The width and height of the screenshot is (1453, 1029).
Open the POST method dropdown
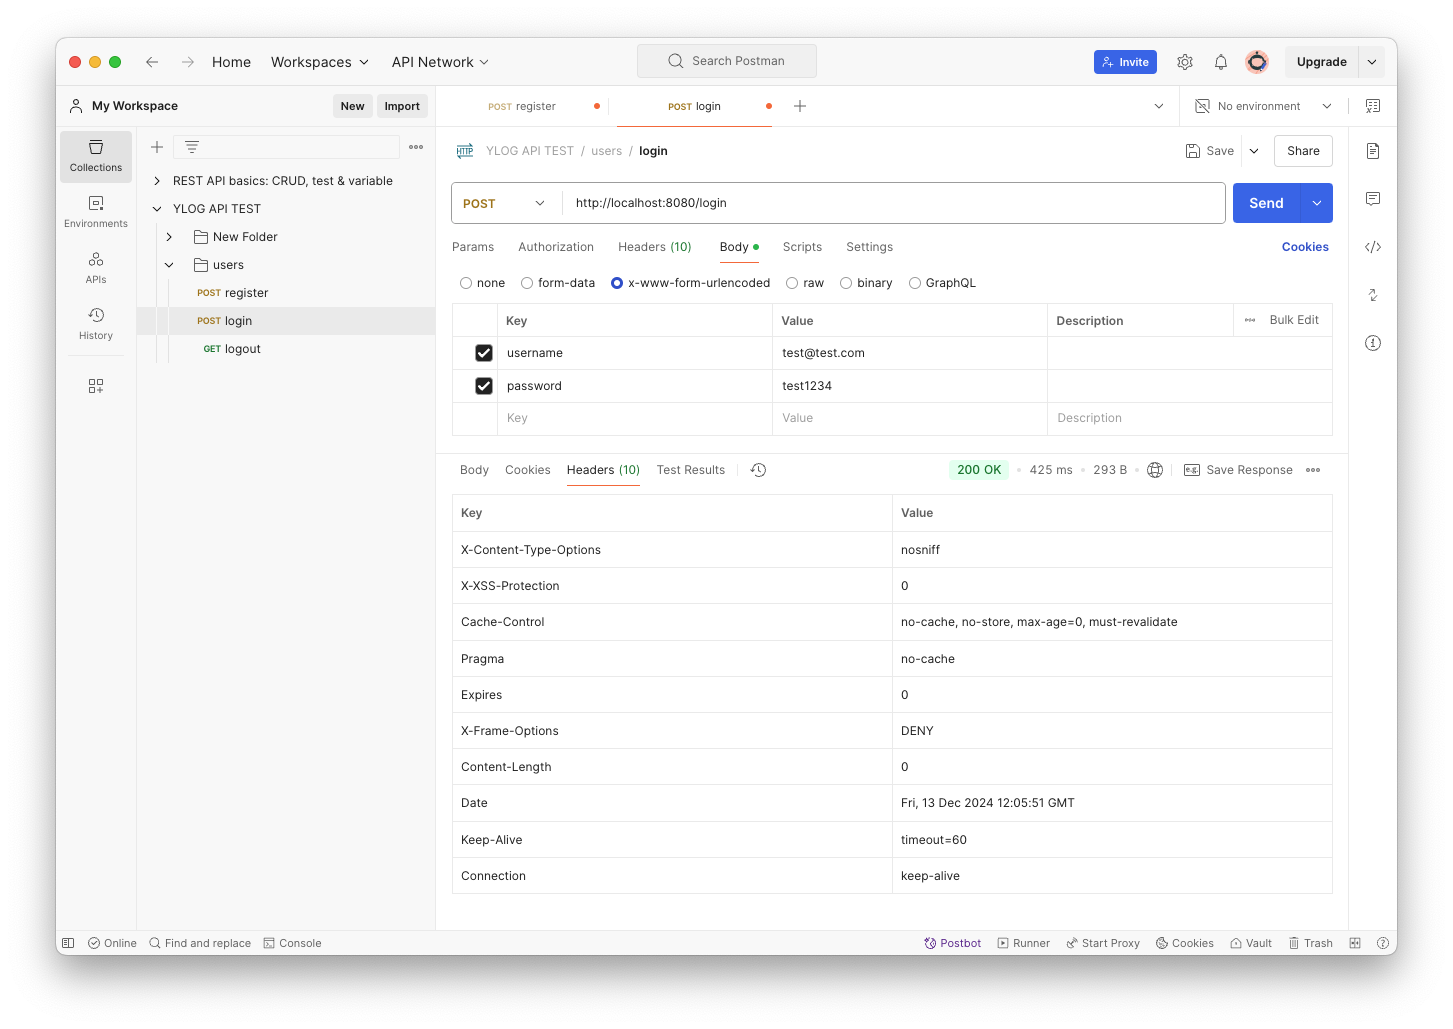[x=506, y=203]
